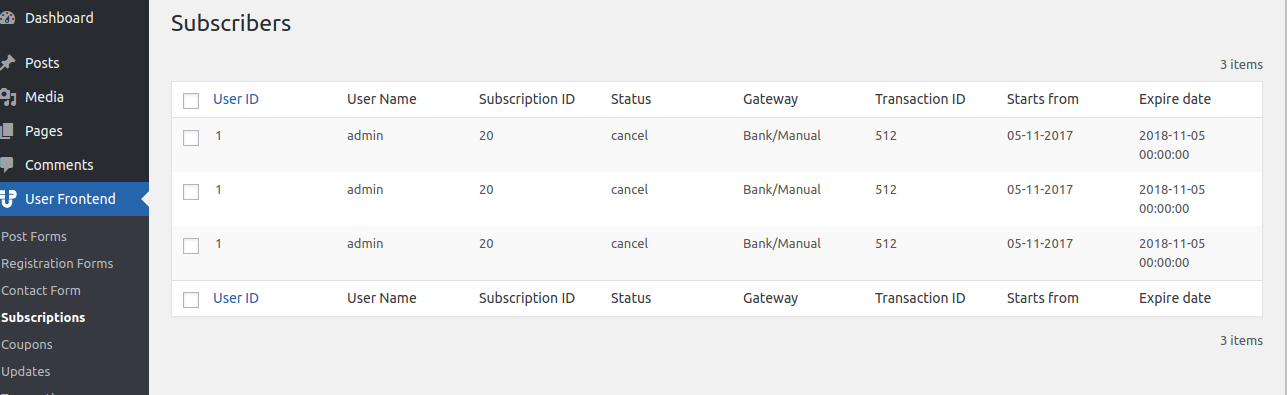The height and width of the screenshot is (395, 1287).
Task: Click the Dashboard gauge icon
Action: tap(8, 18)
